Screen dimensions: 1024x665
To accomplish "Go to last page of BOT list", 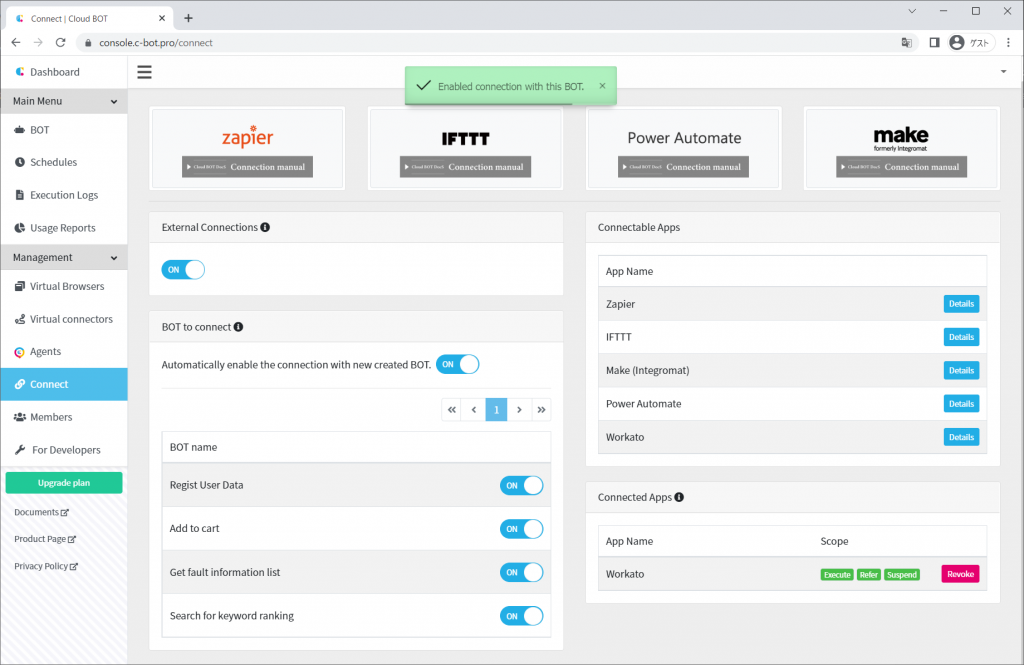I will click(541, 410).
